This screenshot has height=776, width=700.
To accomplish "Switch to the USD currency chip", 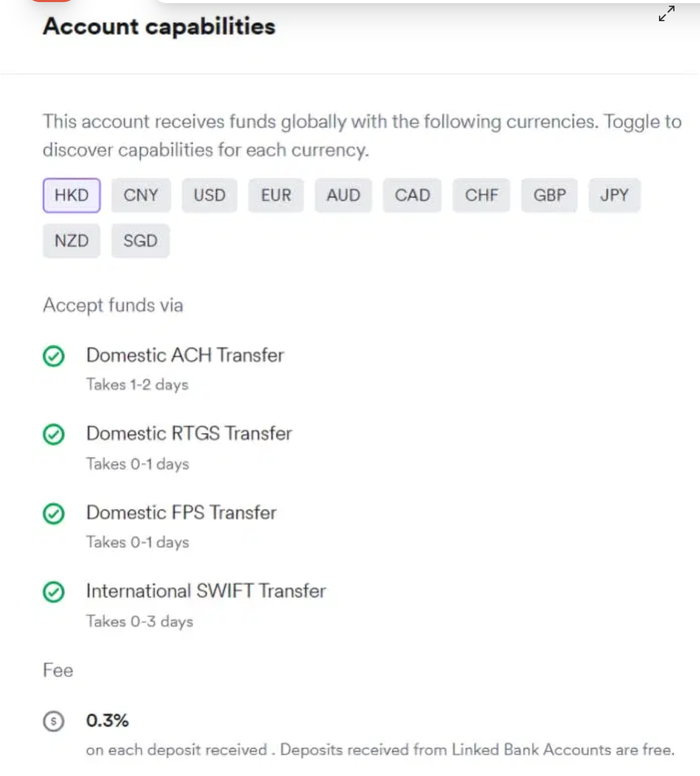I will pyautogui.click(x=209, y=195).
